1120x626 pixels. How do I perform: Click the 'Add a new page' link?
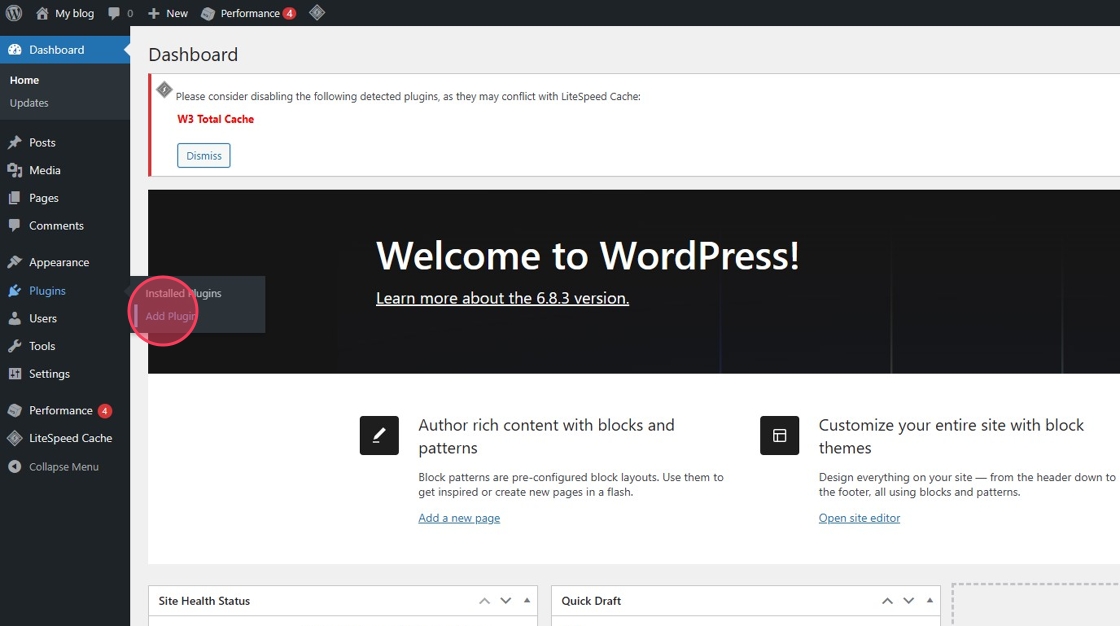[x=459, y=518]
